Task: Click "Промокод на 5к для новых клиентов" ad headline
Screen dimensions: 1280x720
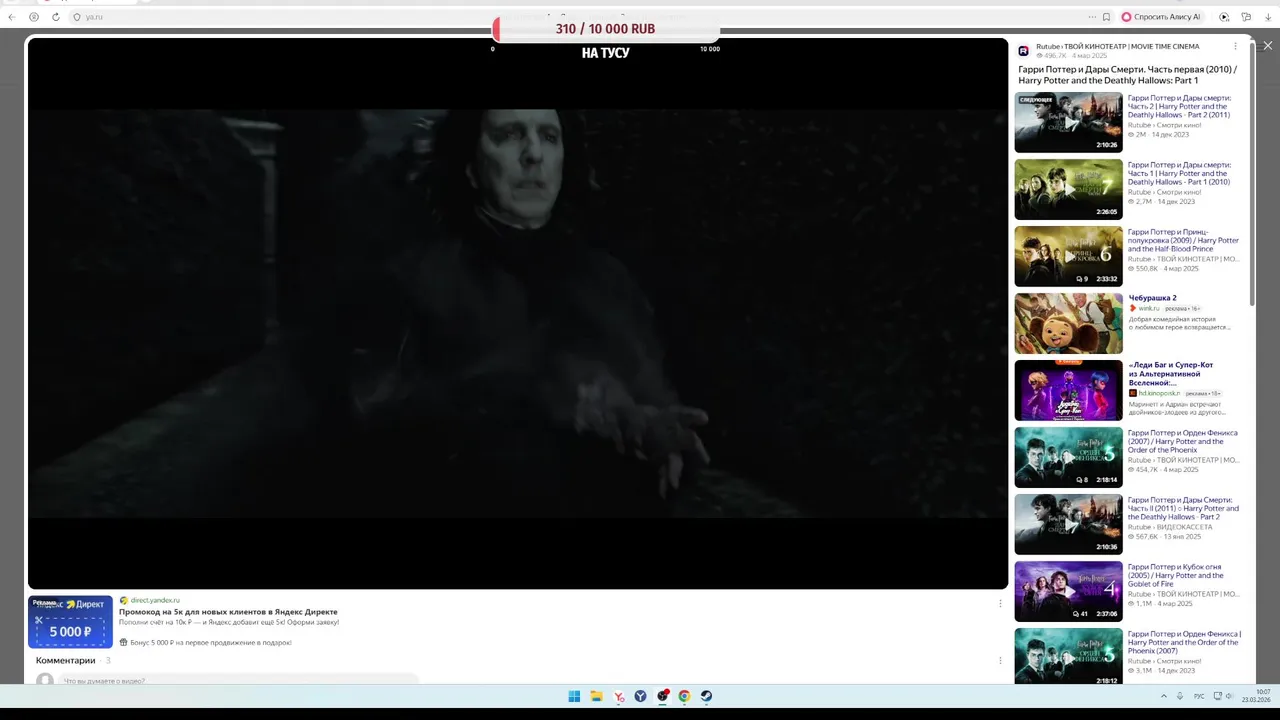Action: (x=228, y=611)
